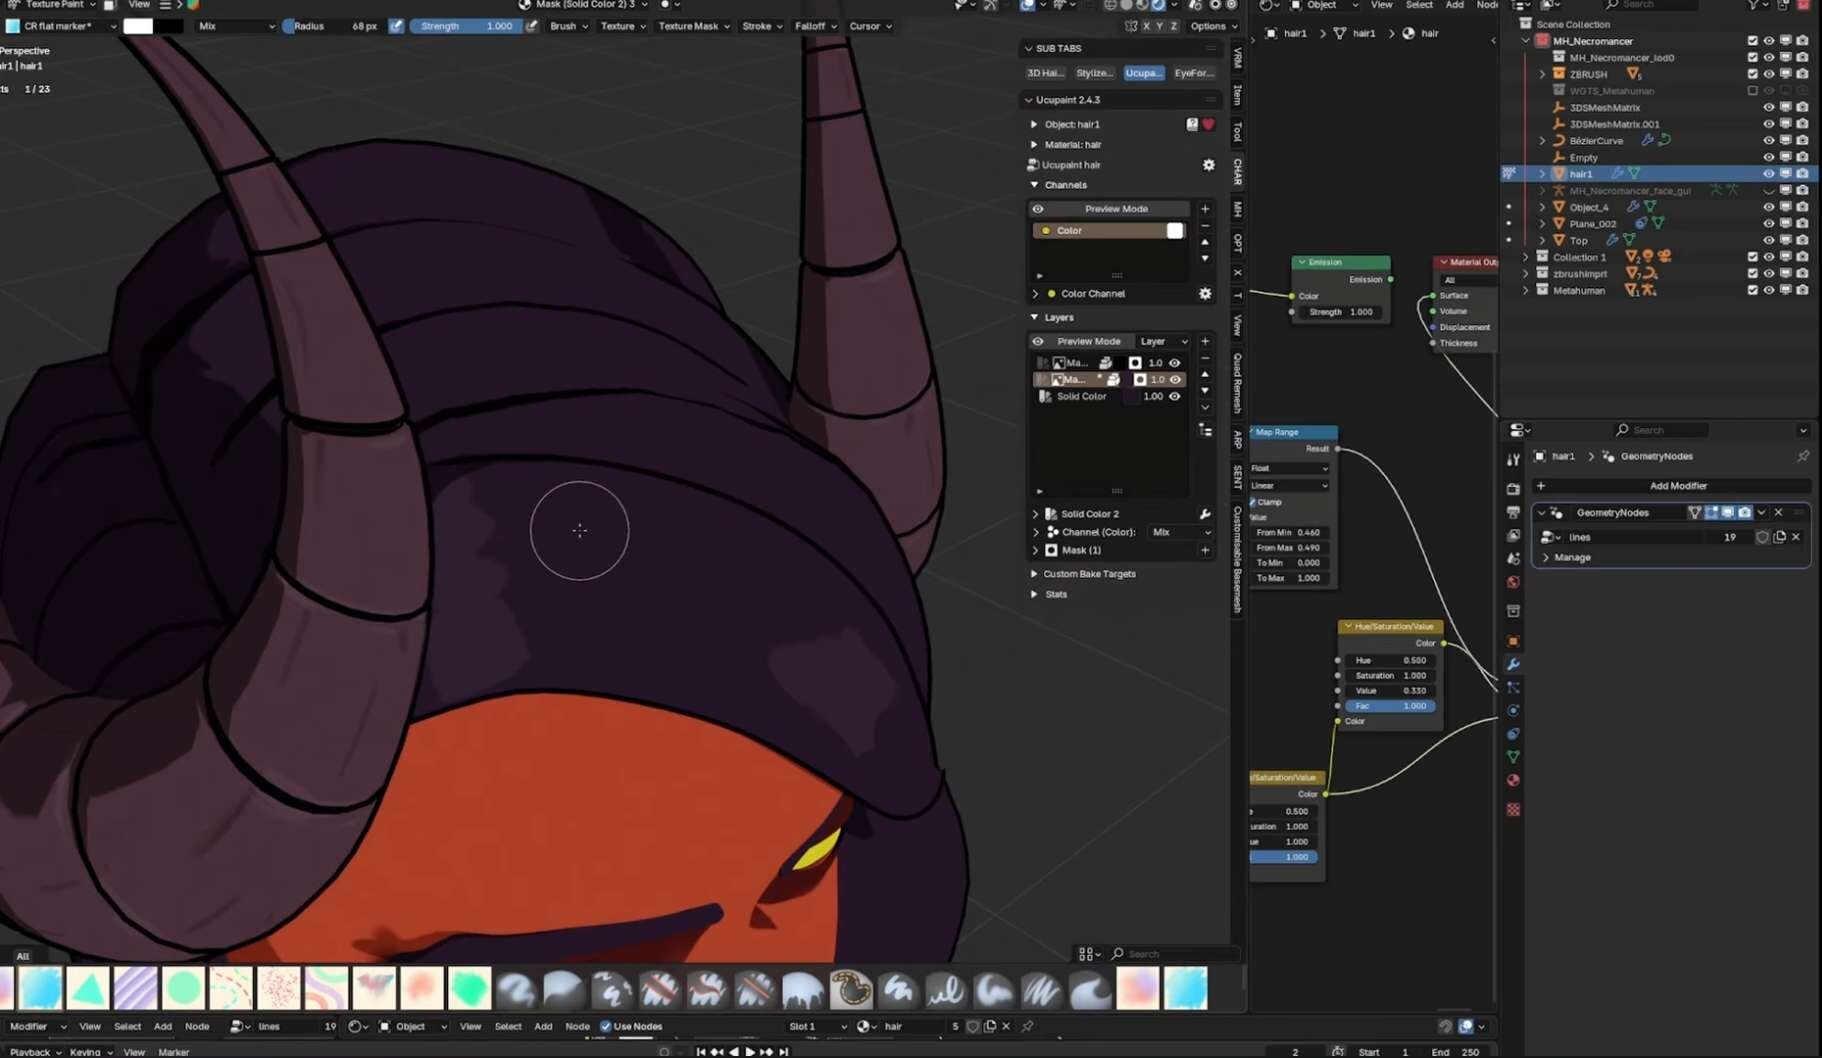The image size is (1822, 1058).
Task: Click the Add Modifier button
Action: tap(1677, 486)
